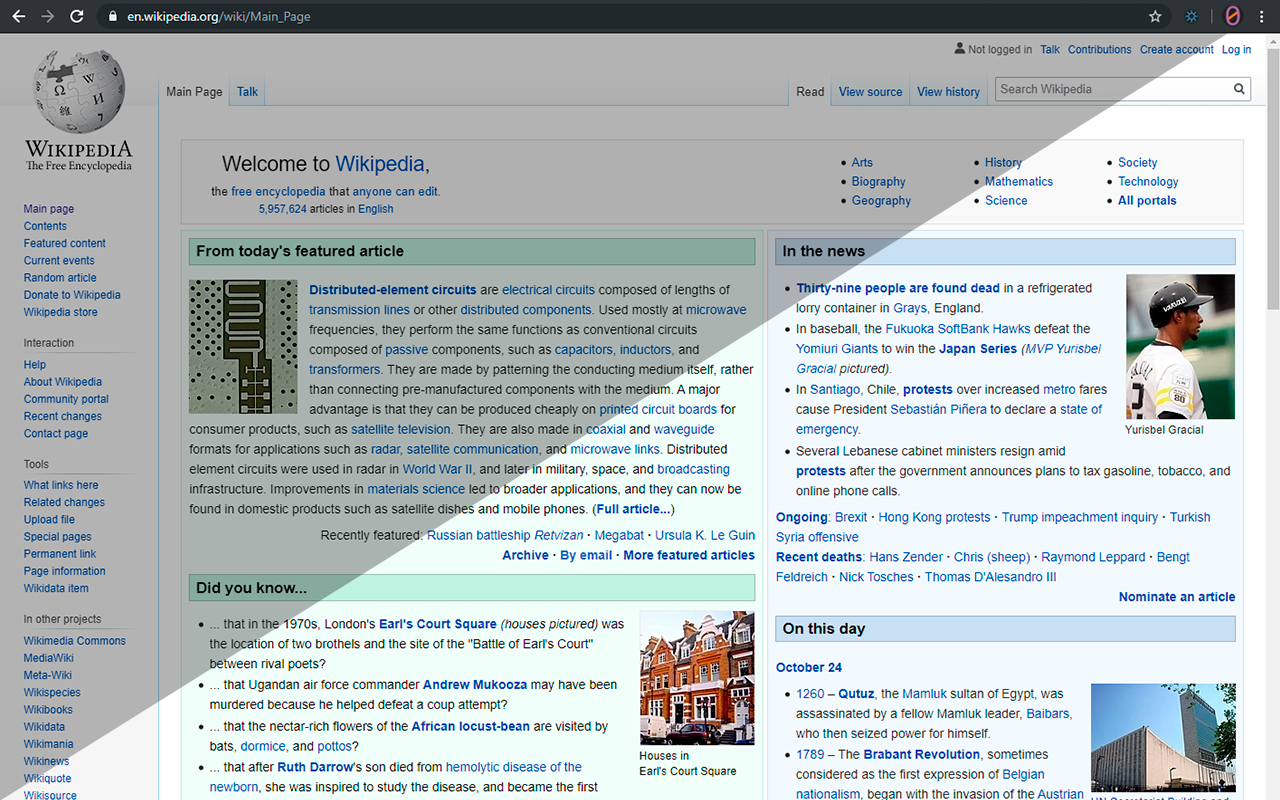The image size is (1280, 800).
Task: Click the magnifying glass search icon
Action: coord(1239,89)
